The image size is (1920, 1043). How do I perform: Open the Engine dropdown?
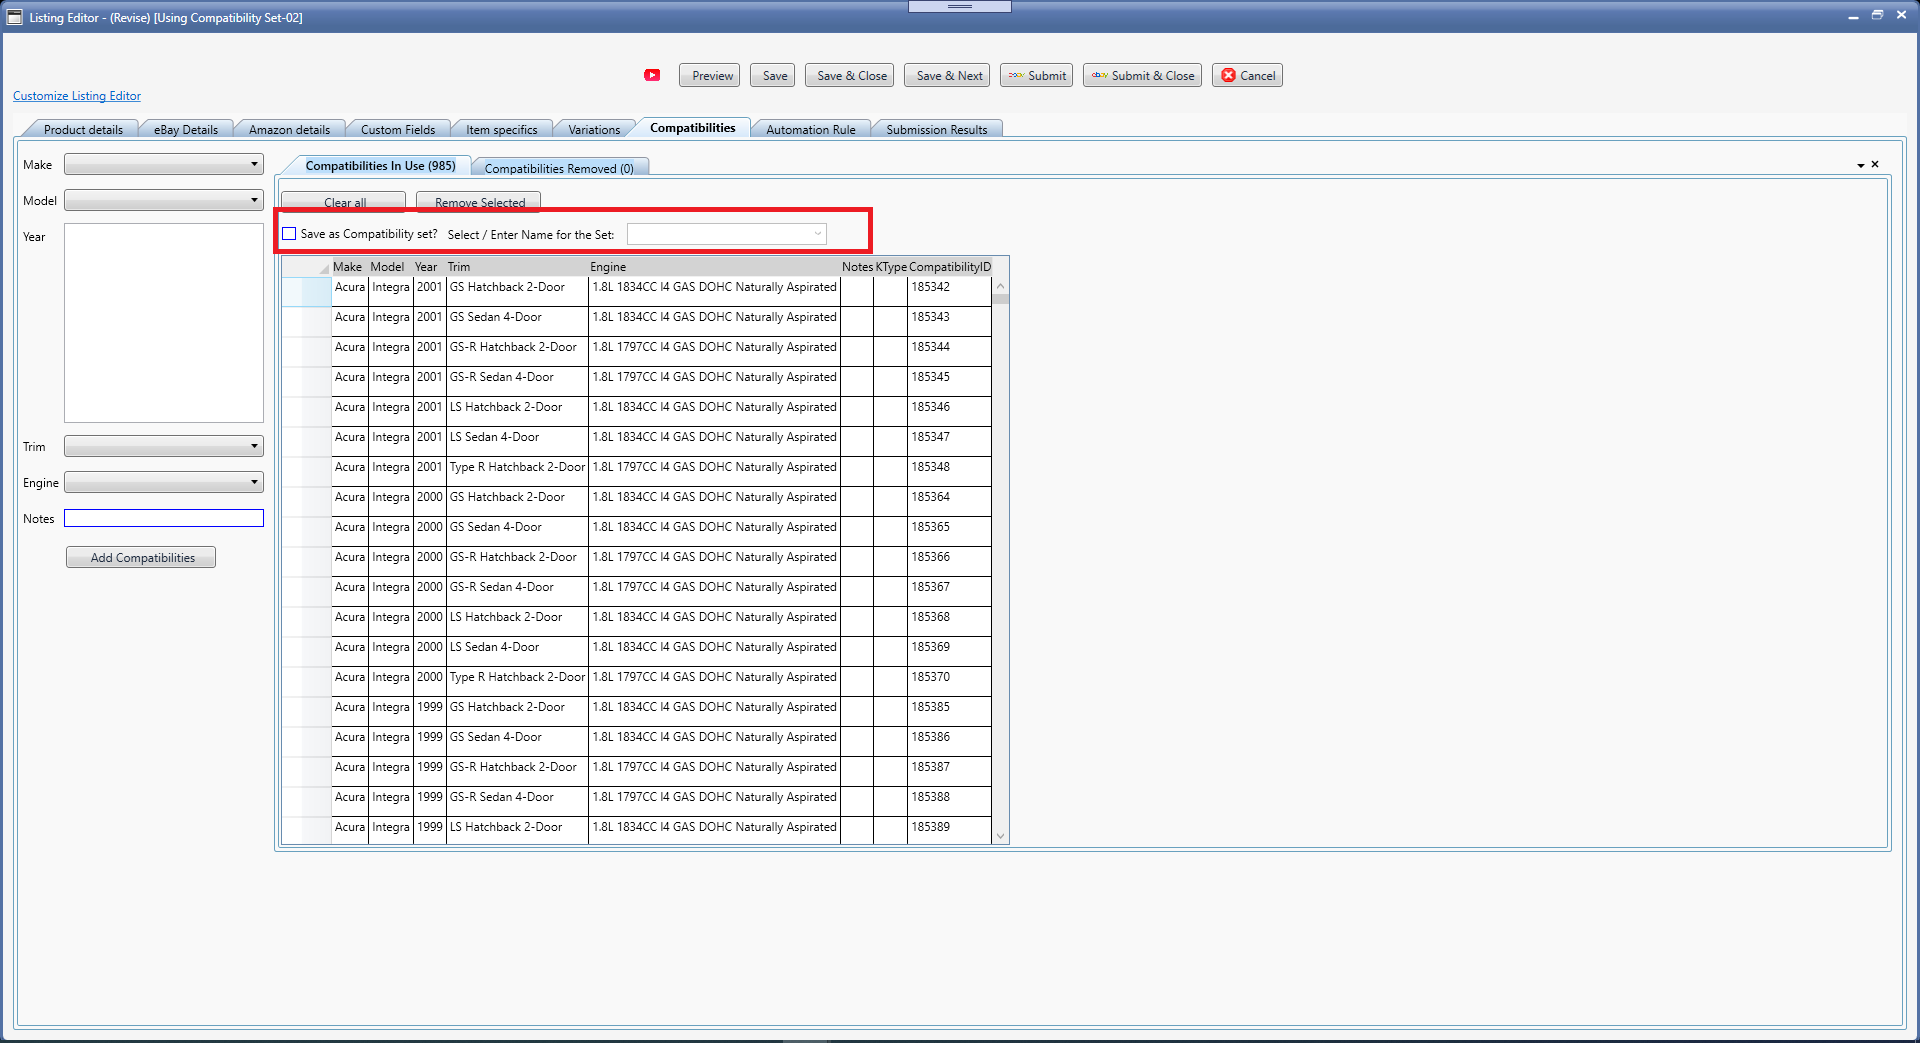click(164, 482)
